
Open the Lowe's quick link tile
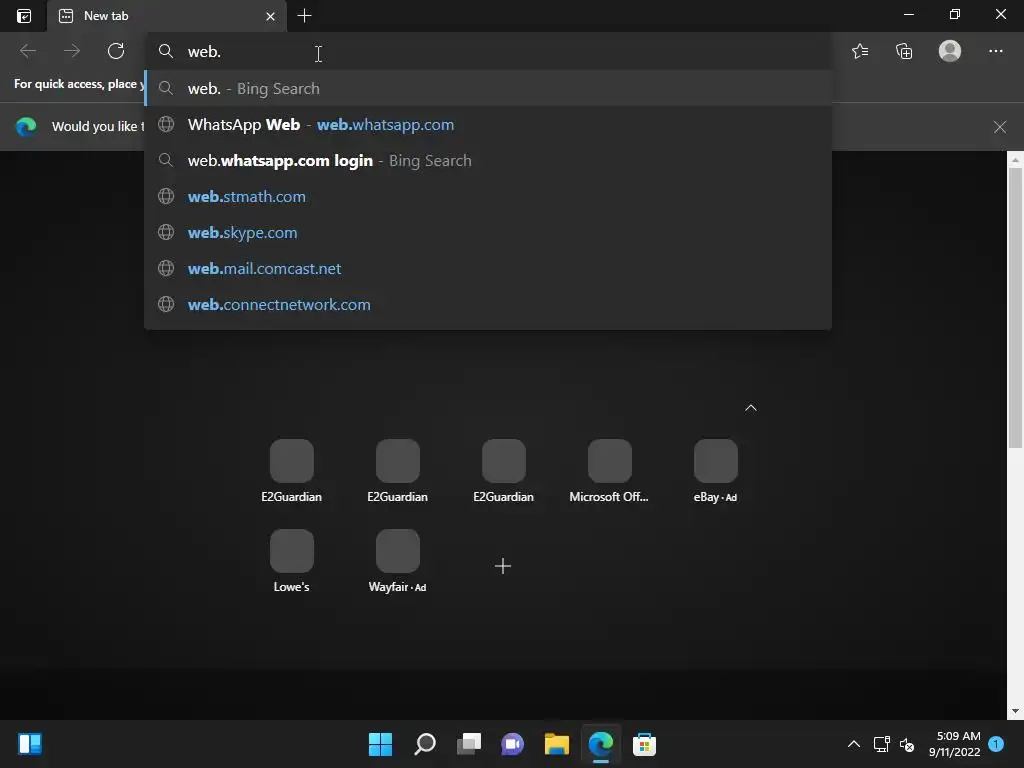291,560
